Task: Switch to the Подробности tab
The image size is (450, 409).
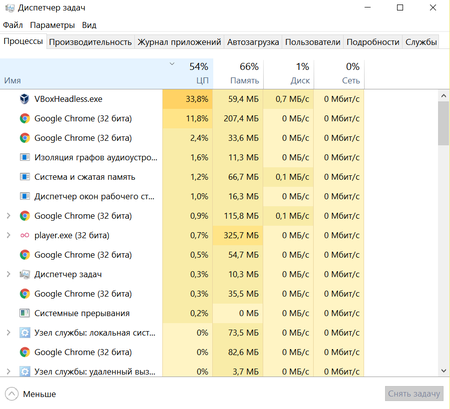Action: [x=373, y=42]
